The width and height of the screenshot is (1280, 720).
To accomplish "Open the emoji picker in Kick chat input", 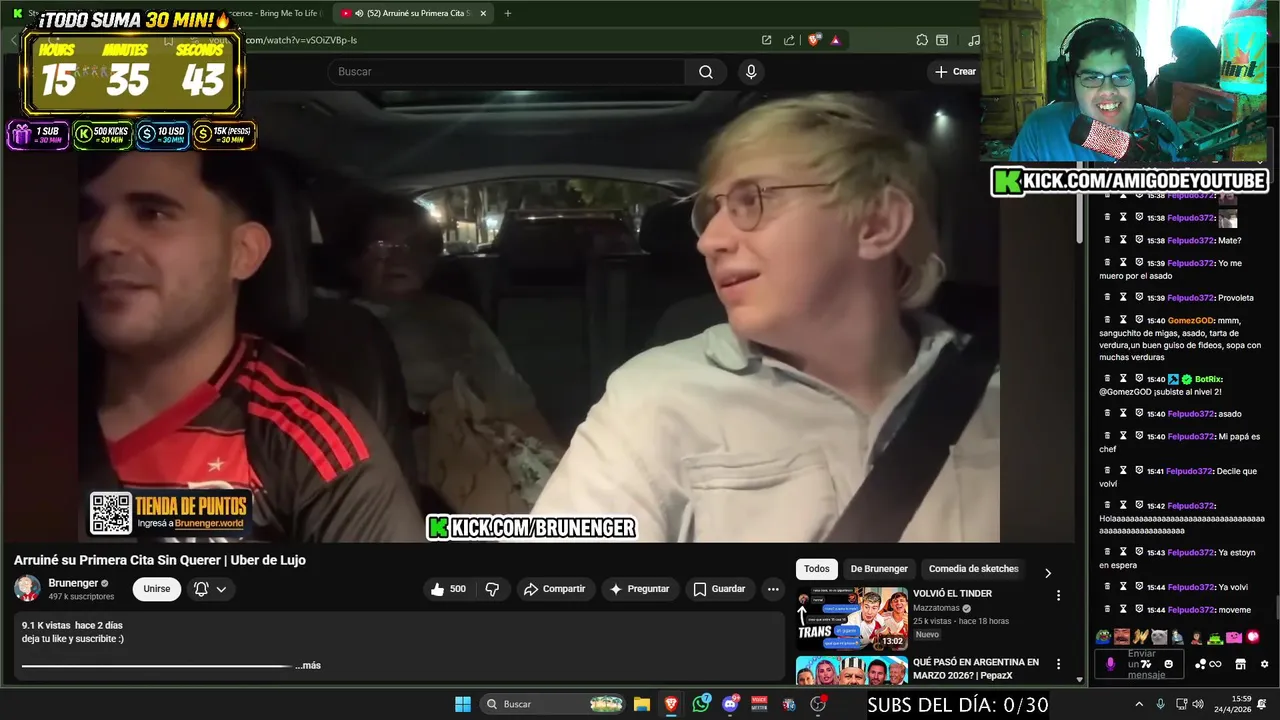I will coord(1168,664).
